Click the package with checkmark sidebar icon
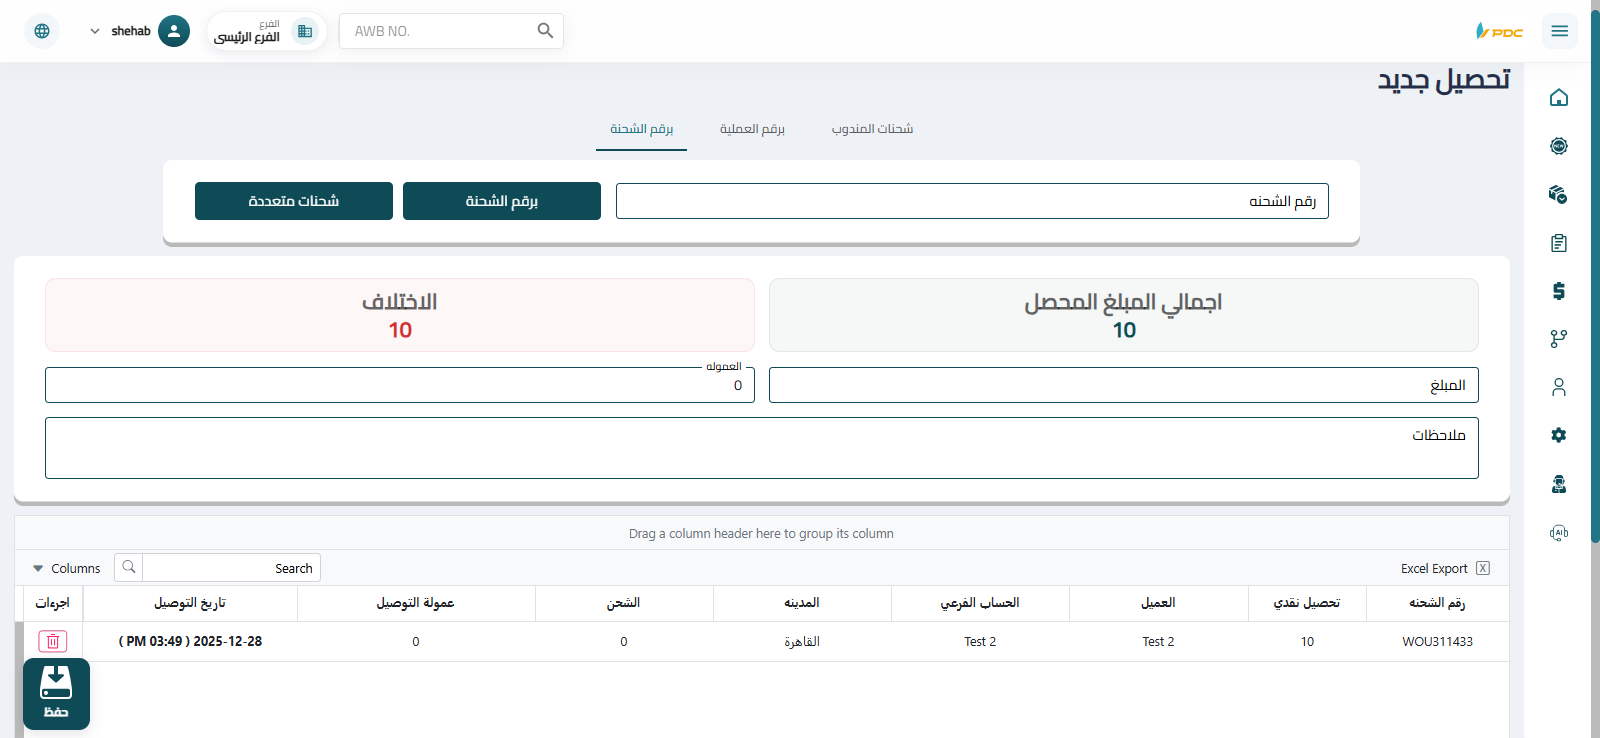This screenshot has width=1600, height=738. pos(1558,194)
